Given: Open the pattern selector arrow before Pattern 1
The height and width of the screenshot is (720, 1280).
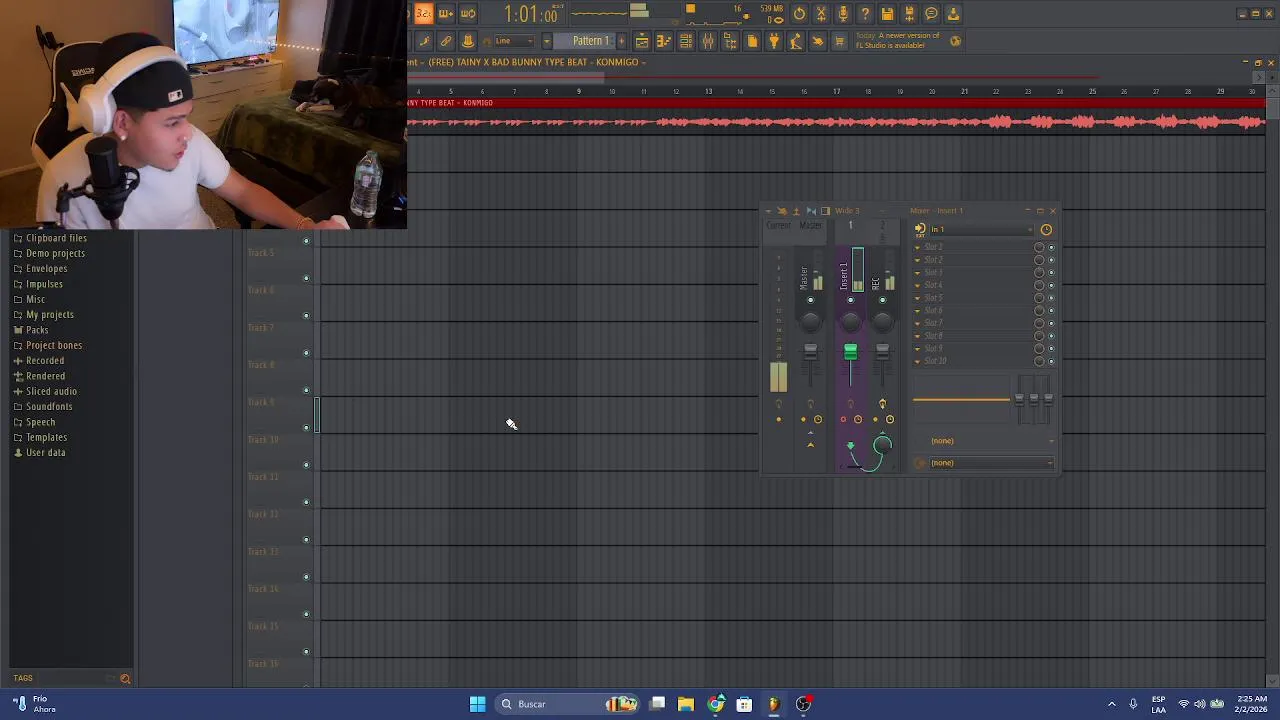Looking at the screenshot, I should click(547, 41).
